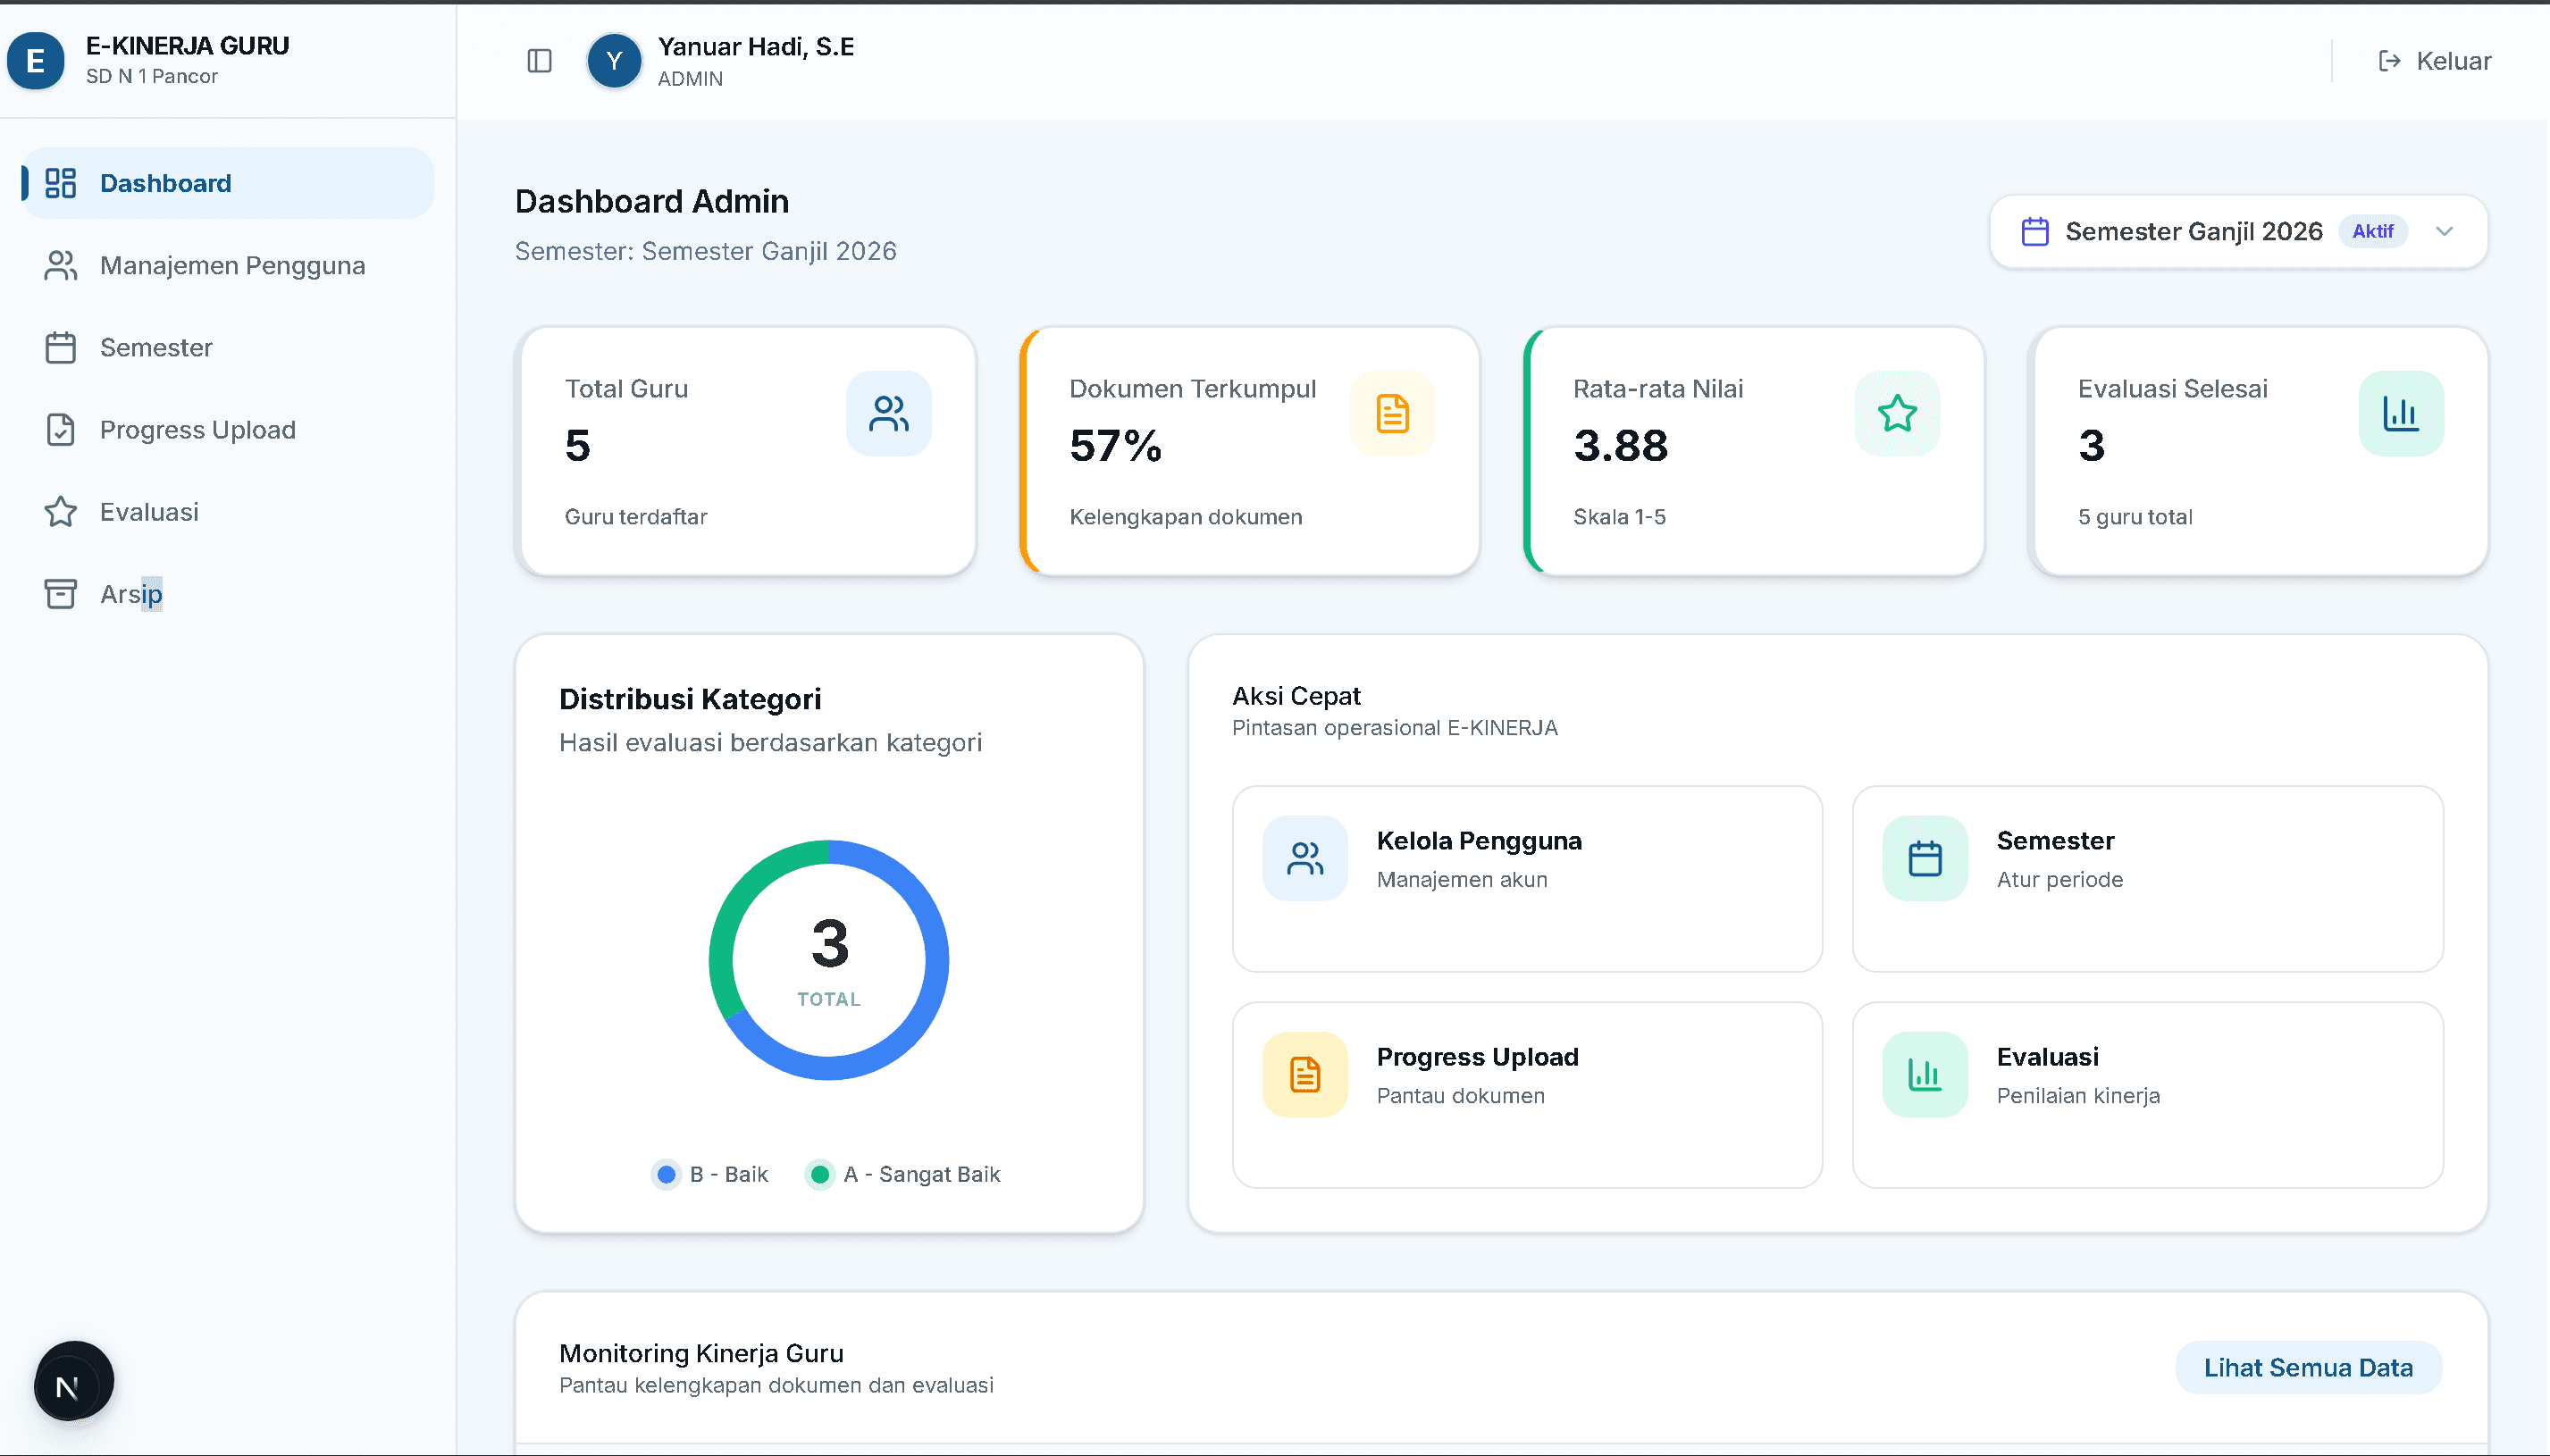Click the Rata-rata Nilai star icon
The height and width of the screenshot is (1456, 2550).
click(1896, 413)
